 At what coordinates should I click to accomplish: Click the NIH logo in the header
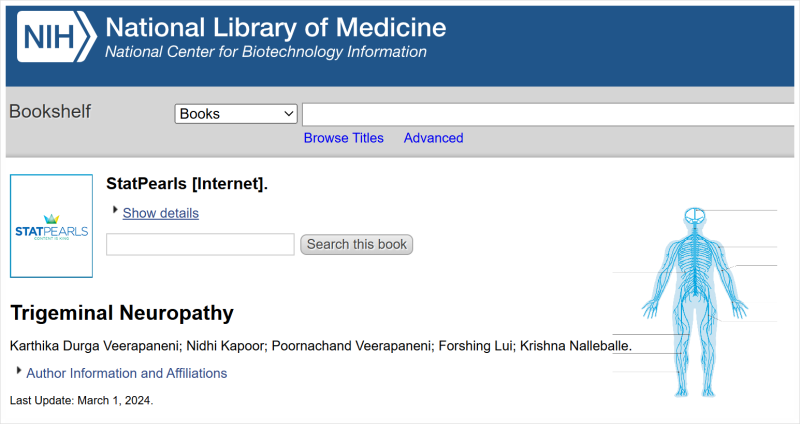coord(57,38)
